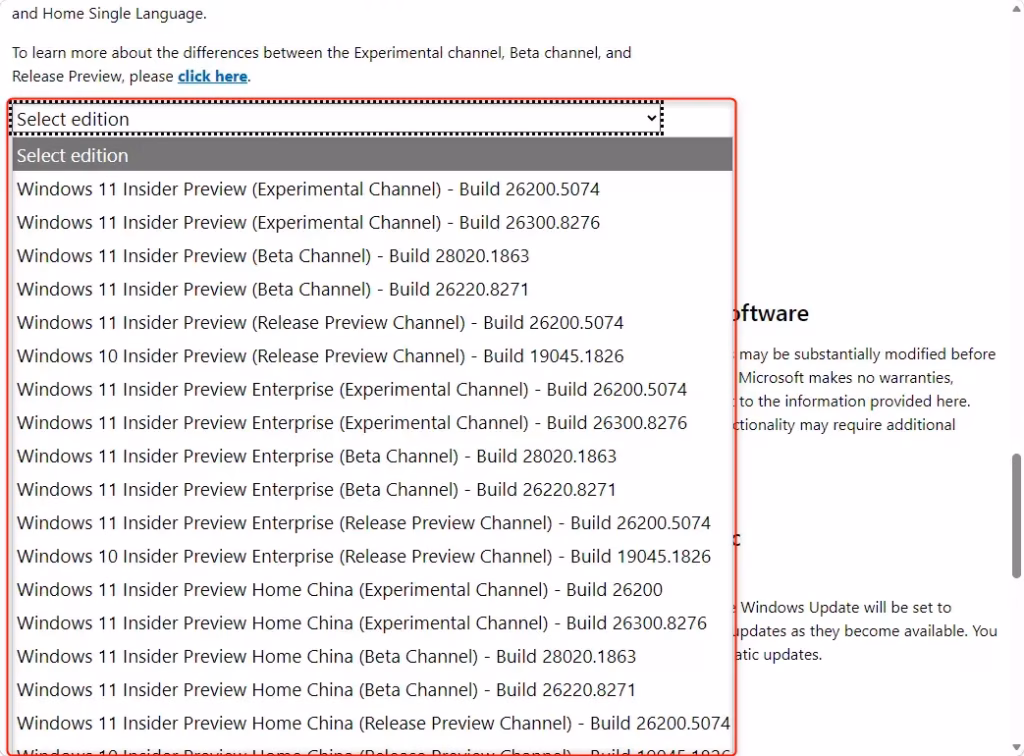This screenshot has width=1024, height=756.
Task: Select Windows 11 Home China Experimental Build 26300.8276
Action: coord(362,623)
